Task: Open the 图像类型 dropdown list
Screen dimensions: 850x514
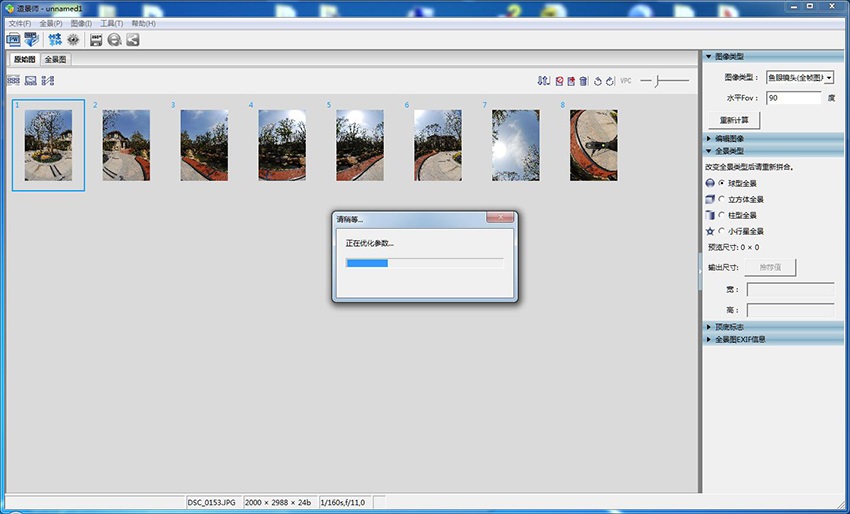Action: [x=829, y=77]
